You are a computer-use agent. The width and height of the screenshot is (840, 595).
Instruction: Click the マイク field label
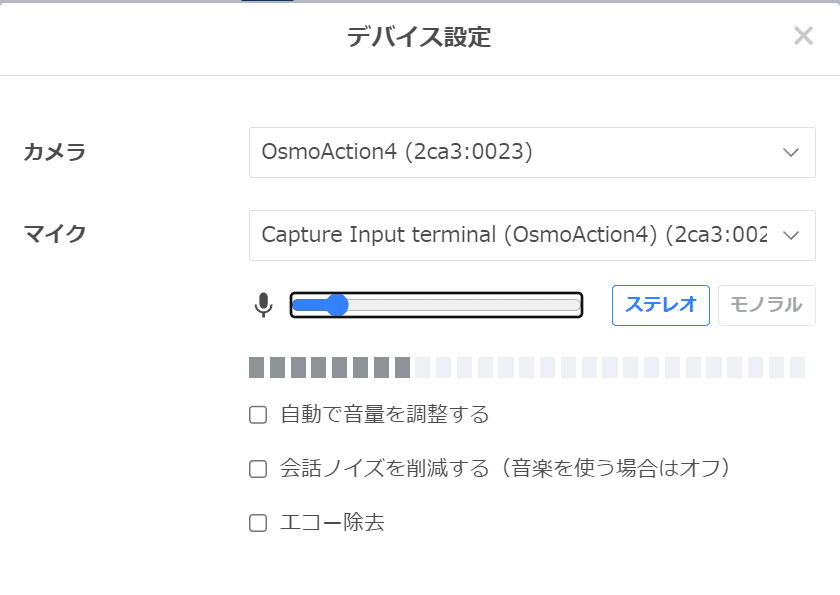(55, 234)
